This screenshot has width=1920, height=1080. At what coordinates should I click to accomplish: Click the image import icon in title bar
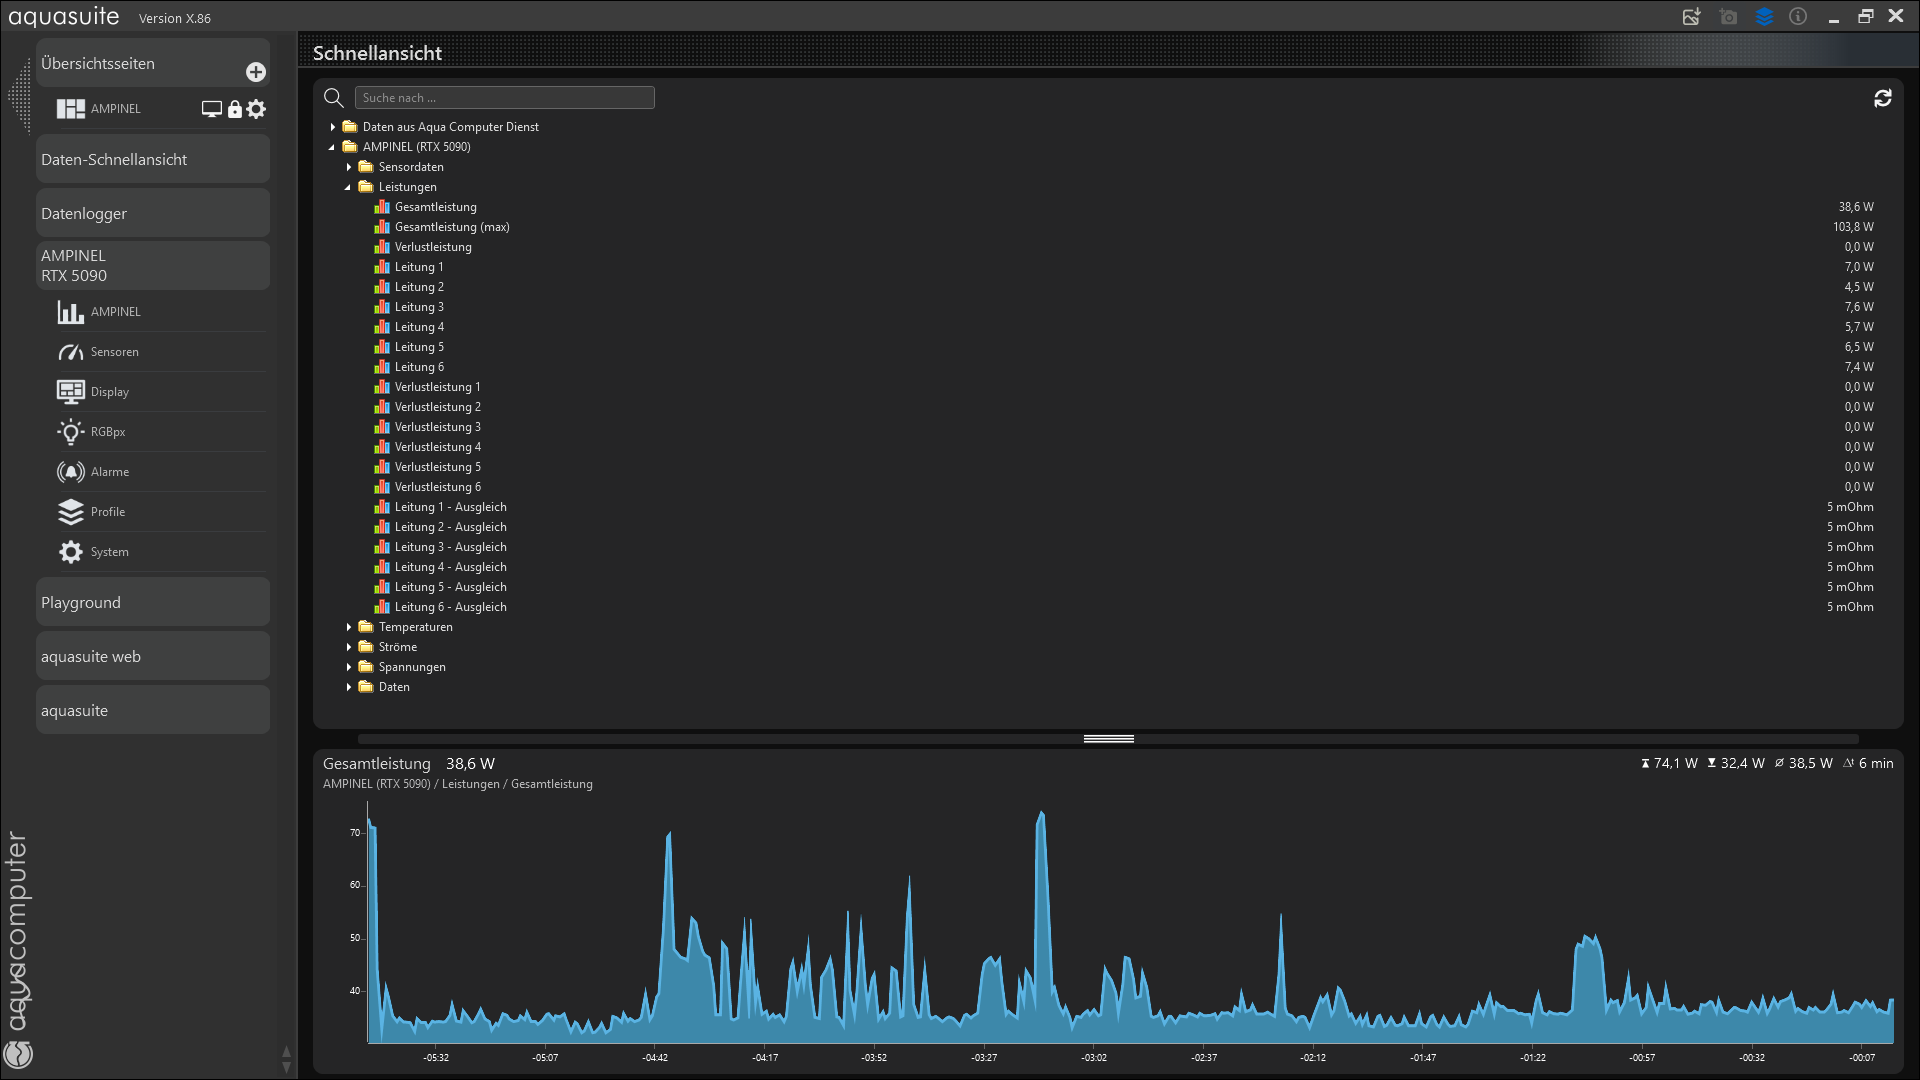coord(1691,17)
